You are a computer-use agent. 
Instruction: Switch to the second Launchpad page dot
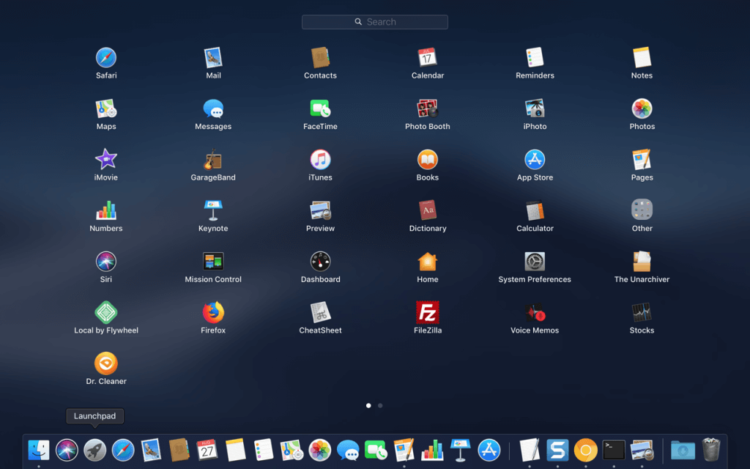pos(380,405)
